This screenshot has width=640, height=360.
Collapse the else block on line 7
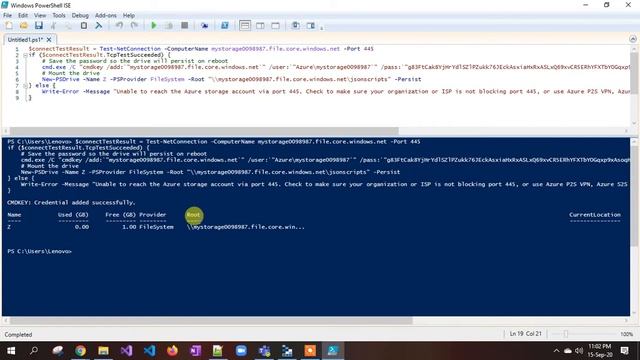(x=25, y=85)
